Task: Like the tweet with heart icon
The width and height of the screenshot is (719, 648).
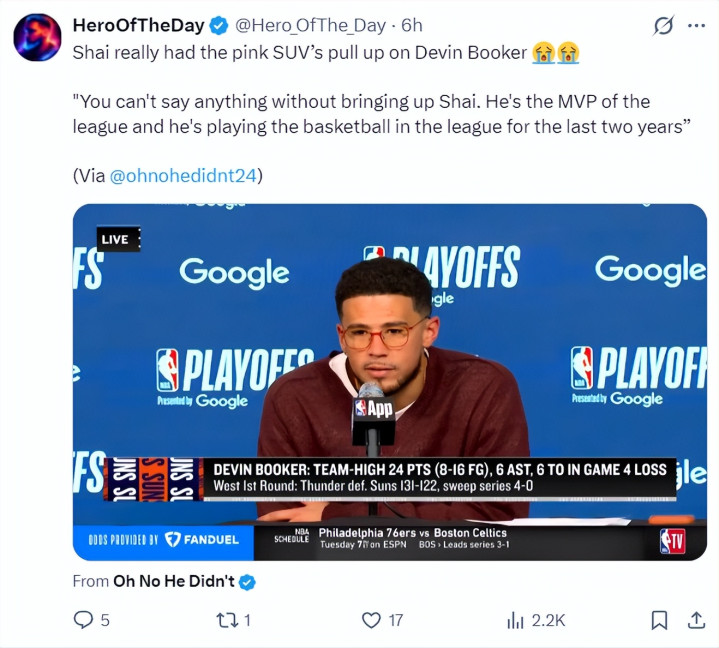Action: pyautogui.click(x=372, y=620)
